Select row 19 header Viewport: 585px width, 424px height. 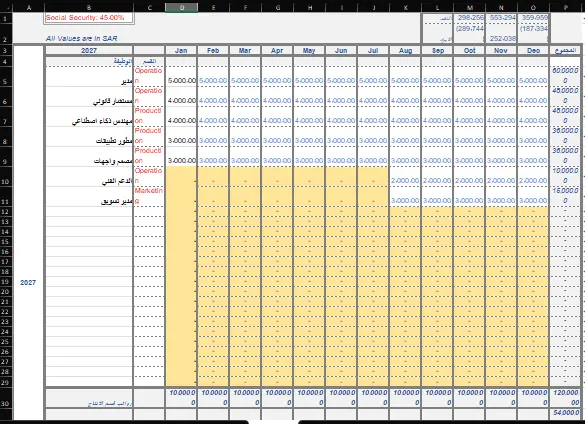(6, 282)
